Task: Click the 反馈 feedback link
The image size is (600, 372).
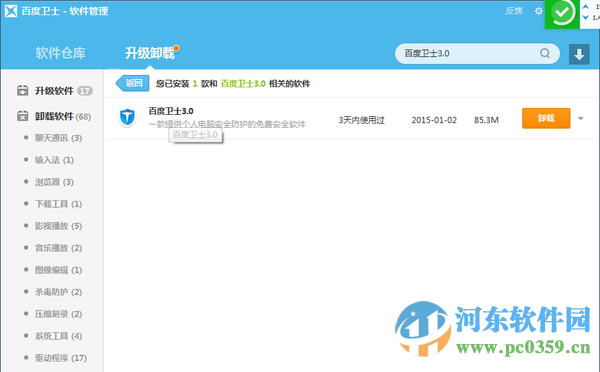Action: pos(514,11)
